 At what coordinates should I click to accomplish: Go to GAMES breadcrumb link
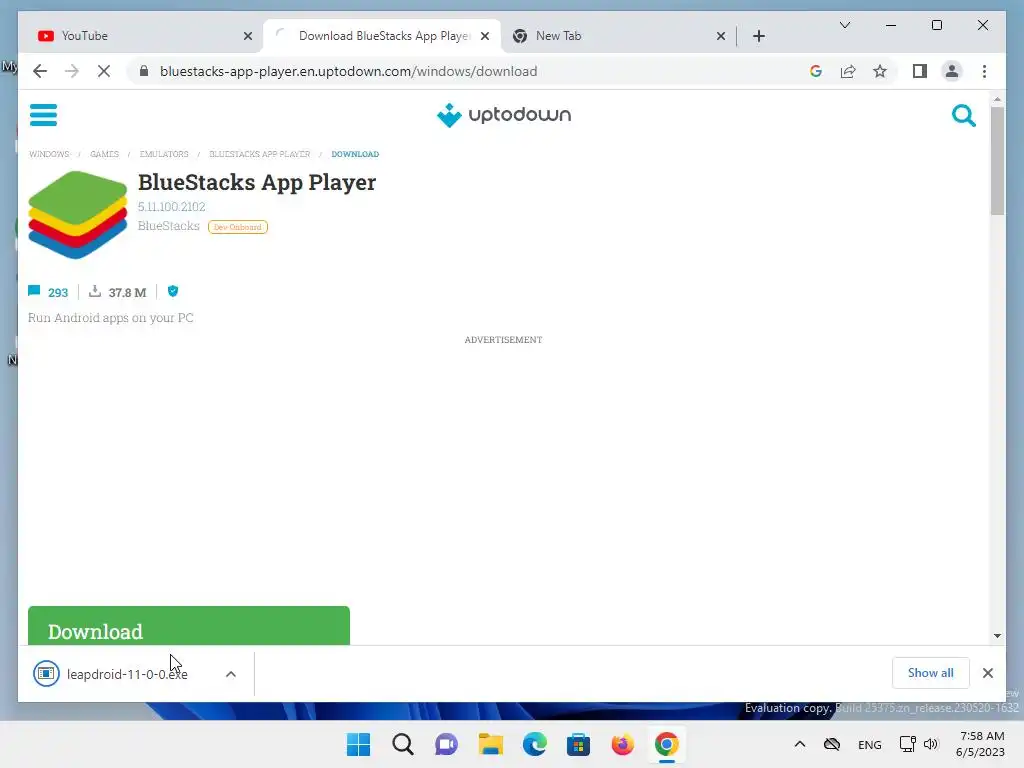point(104,154)
